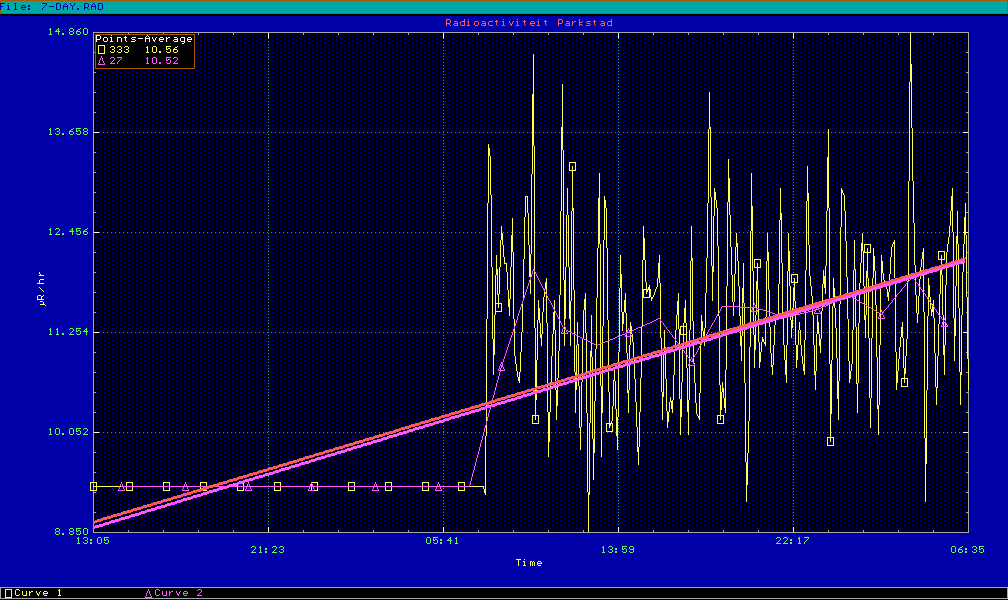The image size is (1008, 600).
Task: Toggle the Curve 1 label in bottom bar
Action: (x=38, y=593)
